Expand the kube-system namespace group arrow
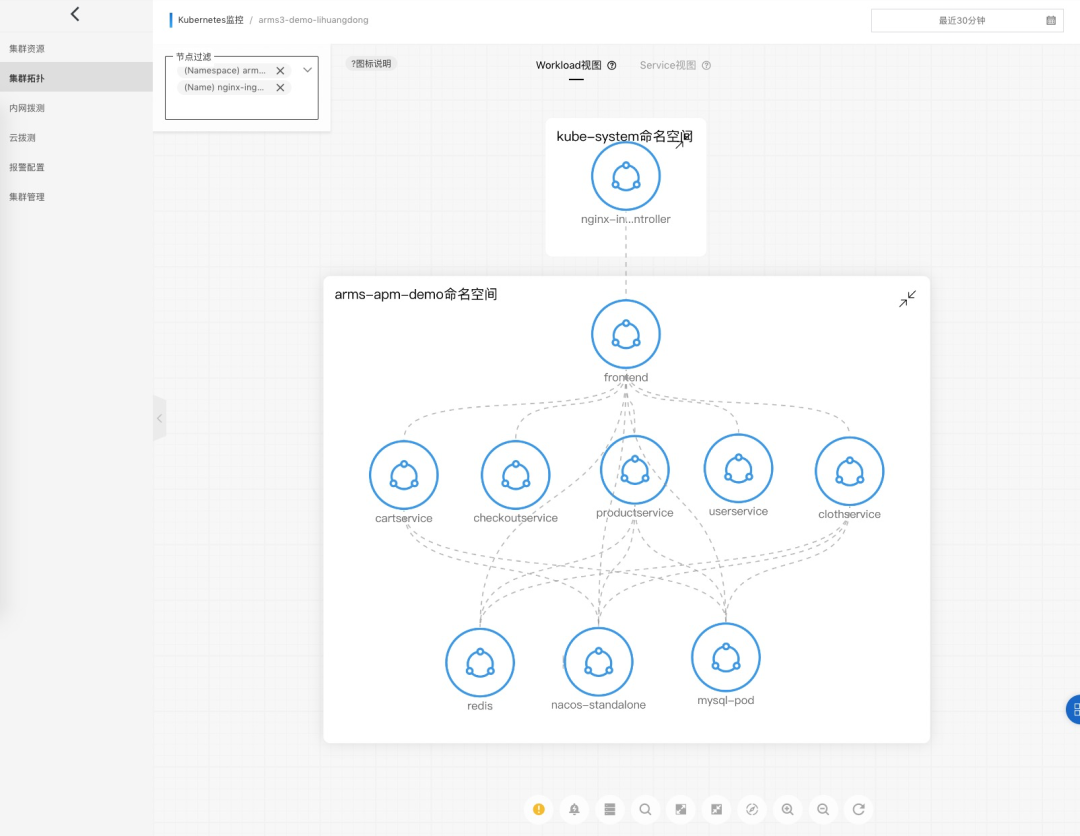The height and width of the screenshot is (836, 1080). pyautogui.click(x=681, y=143)
